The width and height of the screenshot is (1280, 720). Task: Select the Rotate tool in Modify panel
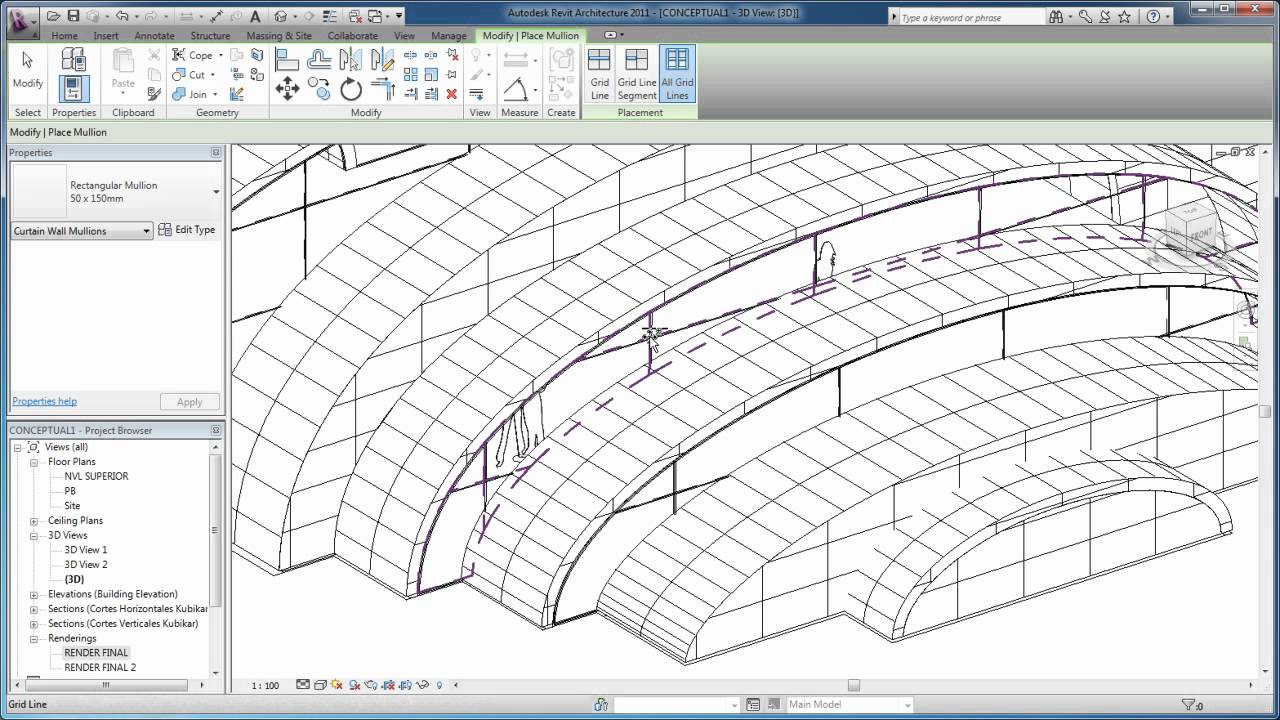(x=351, y=90)
